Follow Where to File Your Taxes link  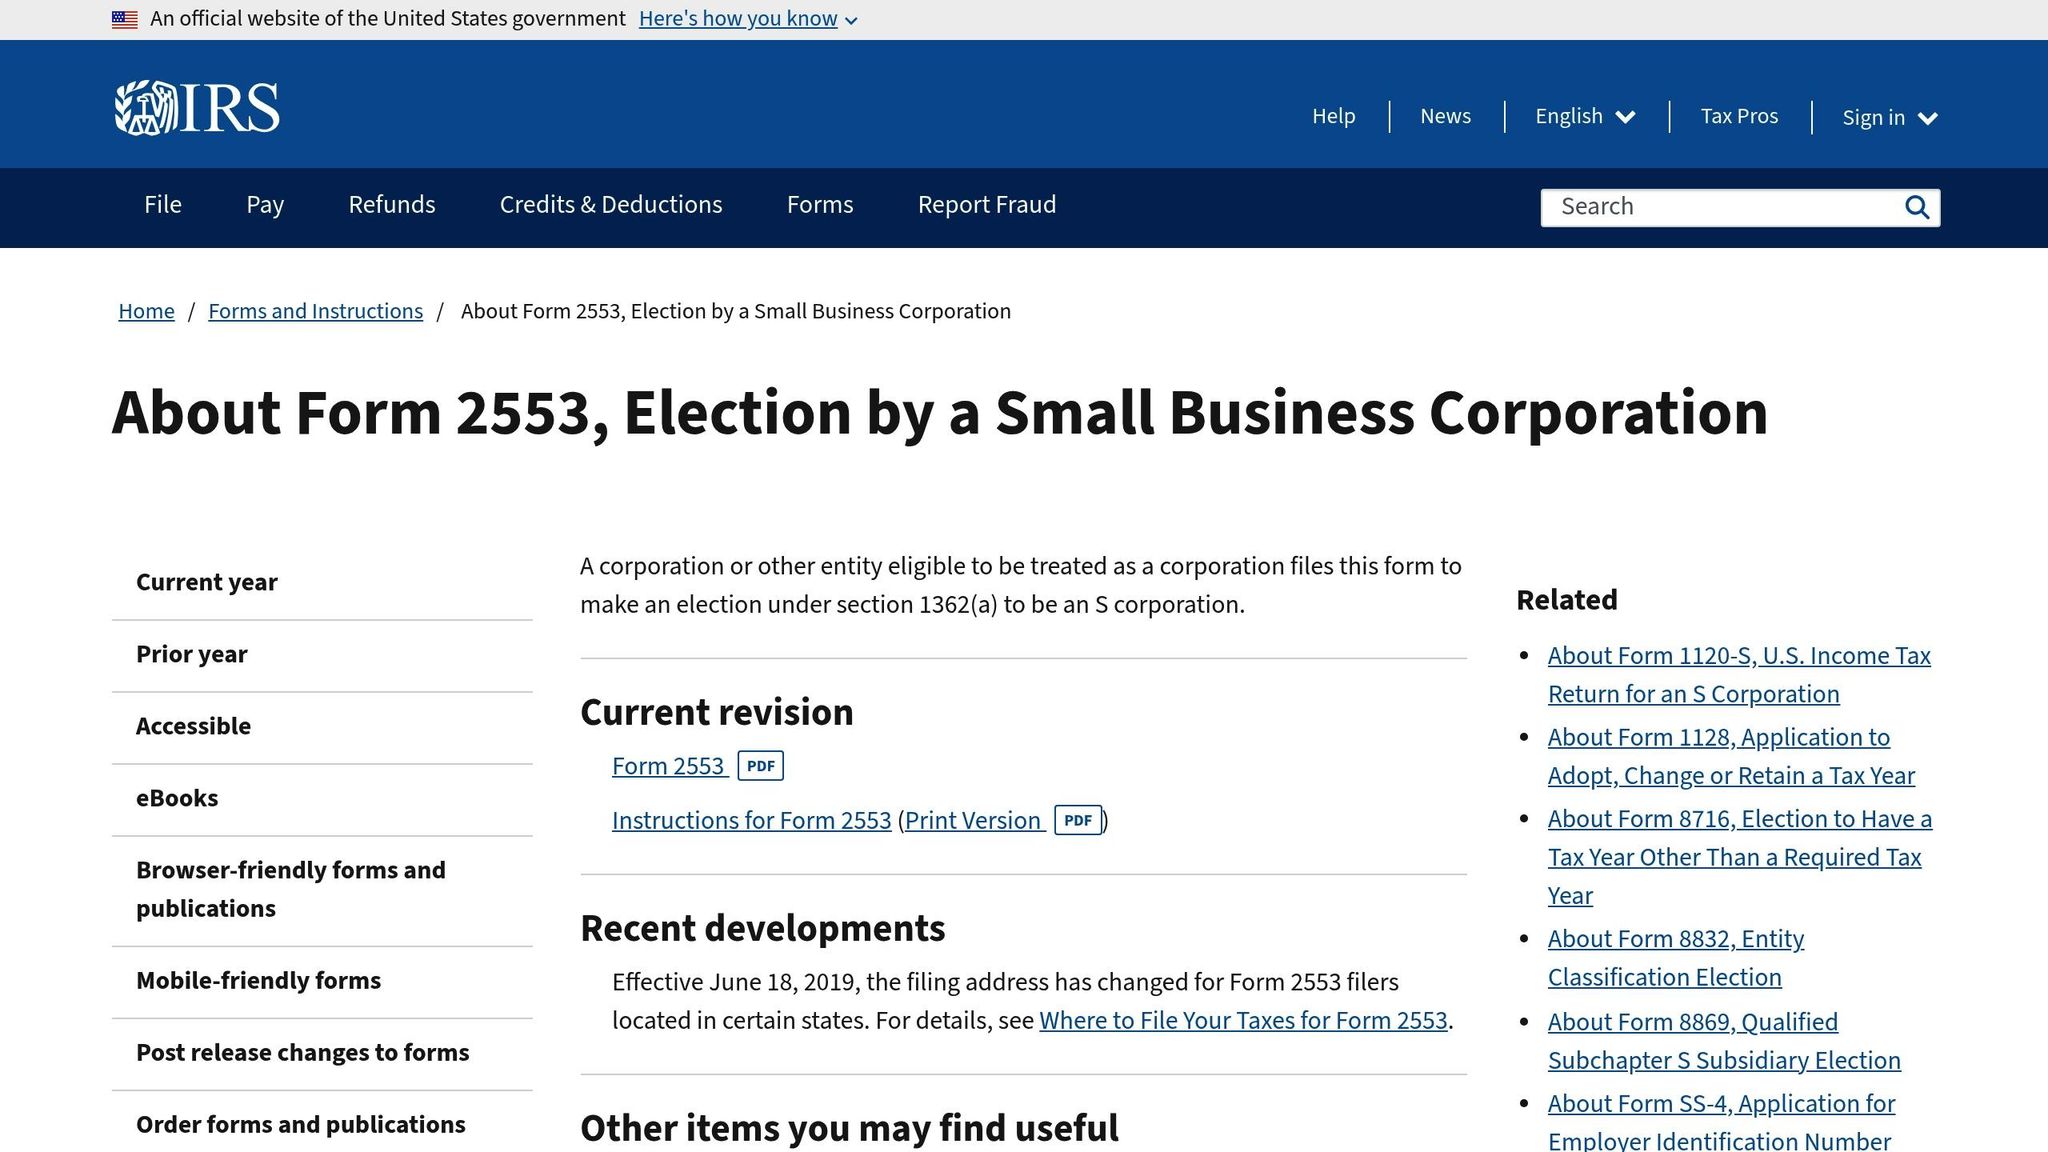[1243, 1021]
